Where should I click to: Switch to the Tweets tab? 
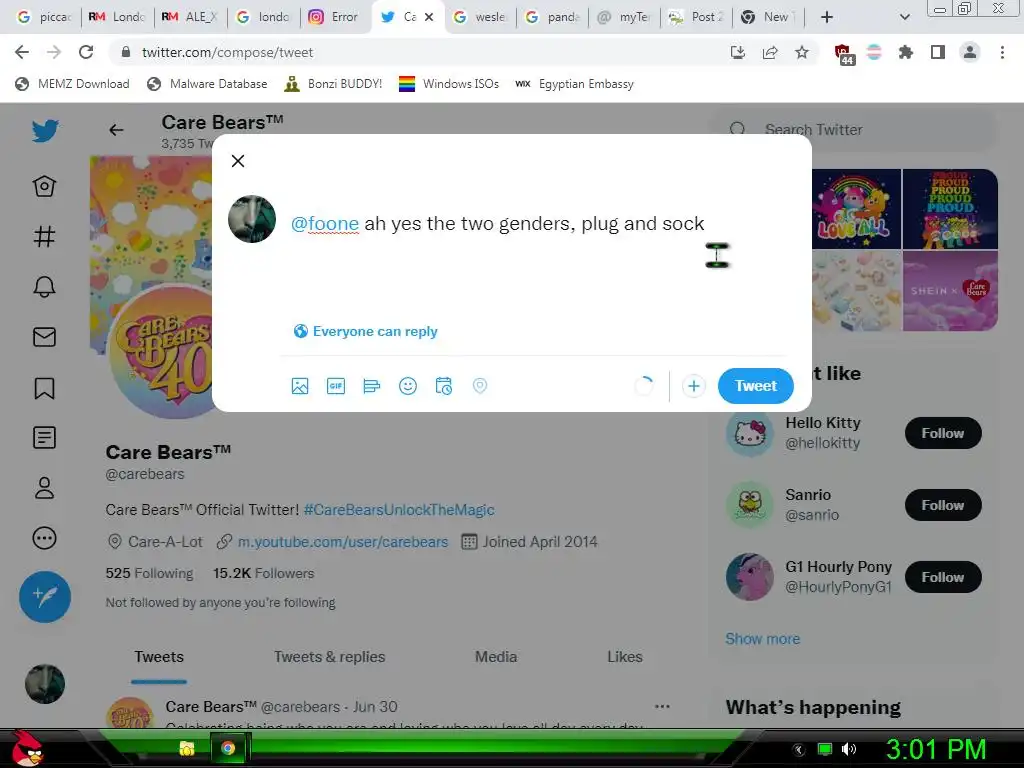(x=159, y=657)
